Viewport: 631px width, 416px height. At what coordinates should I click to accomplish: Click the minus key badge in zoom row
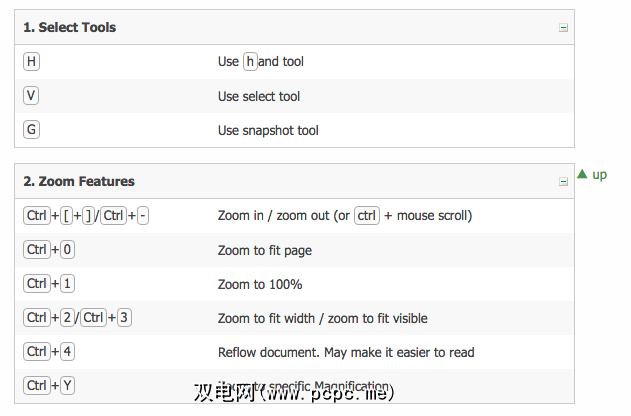point(142,216)
